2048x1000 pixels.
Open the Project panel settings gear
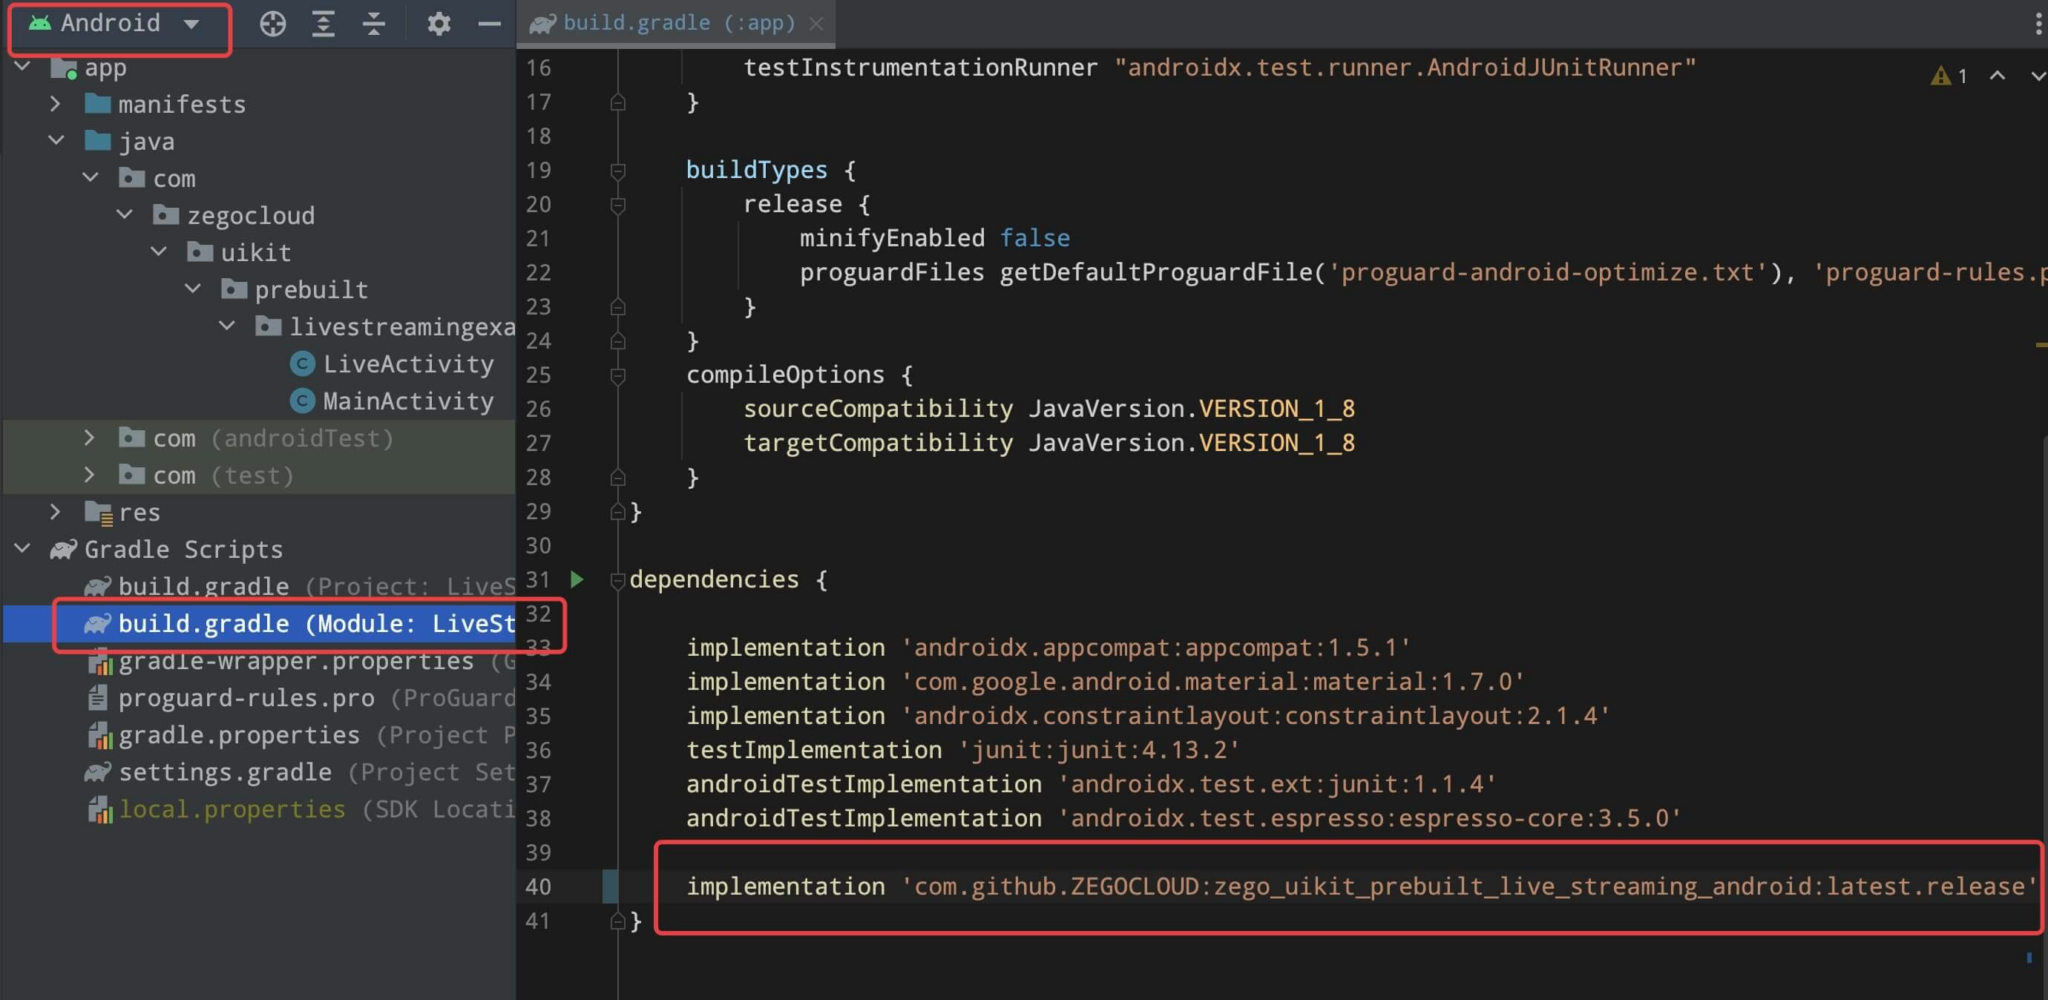coord(438,23)
